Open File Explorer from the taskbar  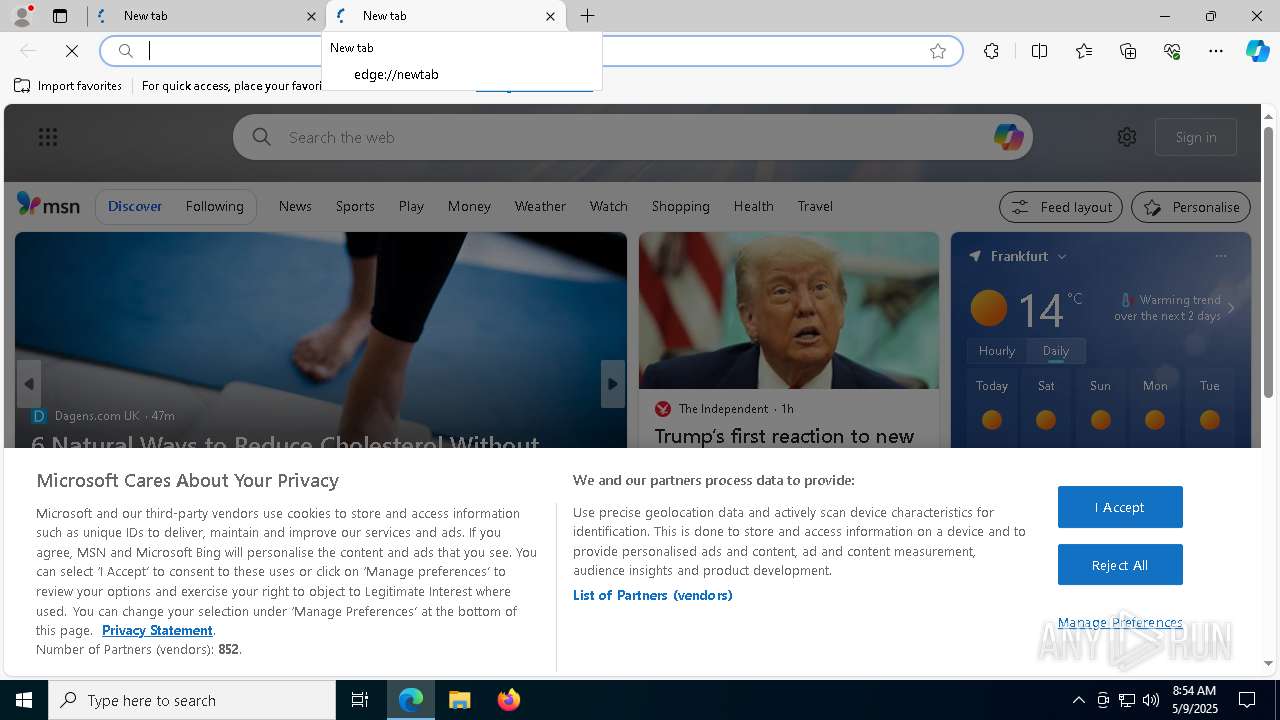(x=460, y=700)
